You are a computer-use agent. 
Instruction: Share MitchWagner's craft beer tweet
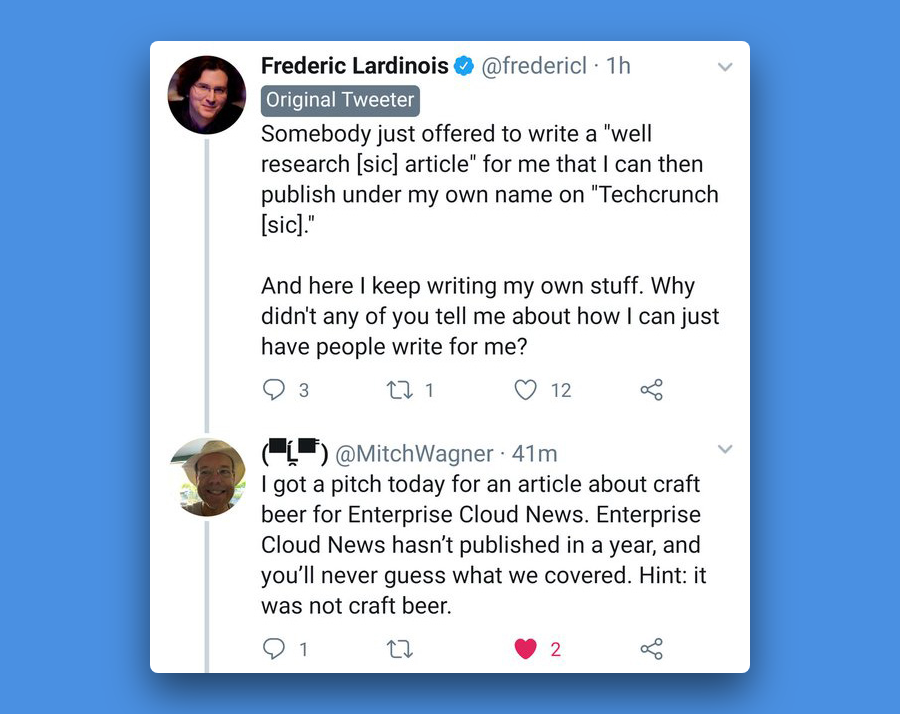tap(651, 649)
